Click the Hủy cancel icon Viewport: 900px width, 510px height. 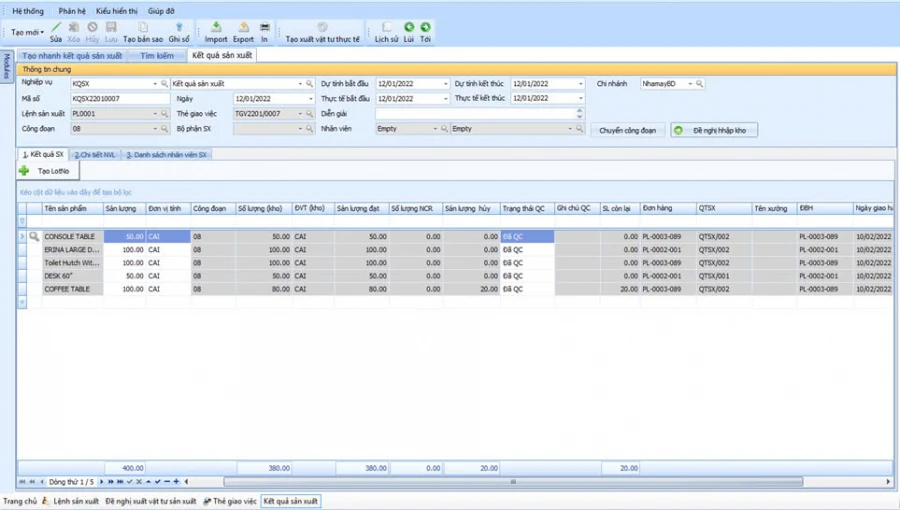92,27
